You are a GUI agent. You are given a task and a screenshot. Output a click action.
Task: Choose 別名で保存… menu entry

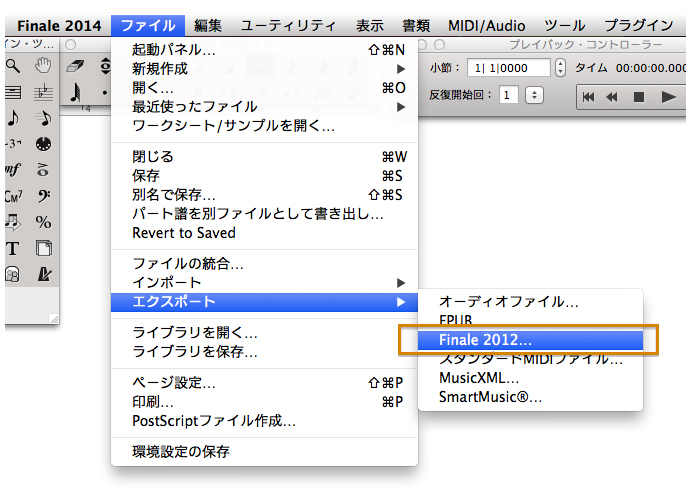point(265,195)
